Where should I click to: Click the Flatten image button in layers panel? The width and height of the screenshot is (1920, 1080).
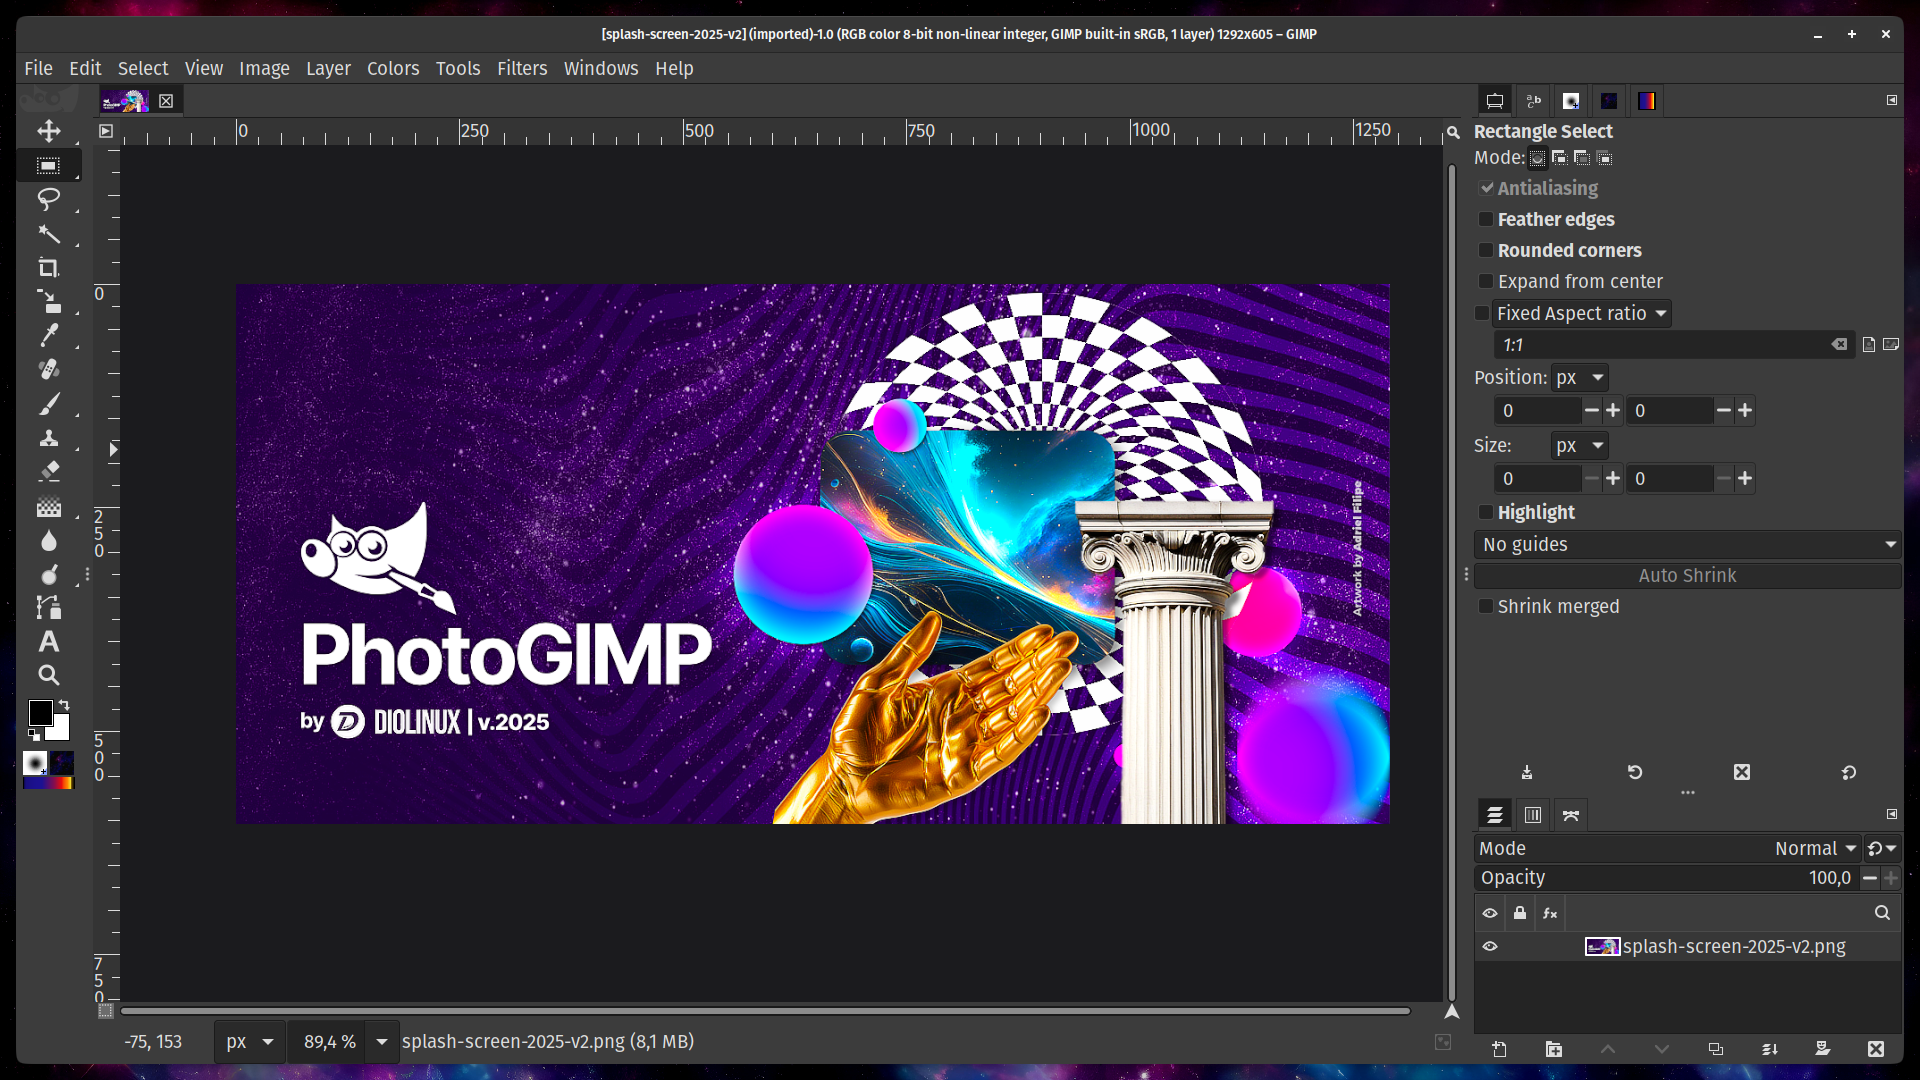1768,1048
